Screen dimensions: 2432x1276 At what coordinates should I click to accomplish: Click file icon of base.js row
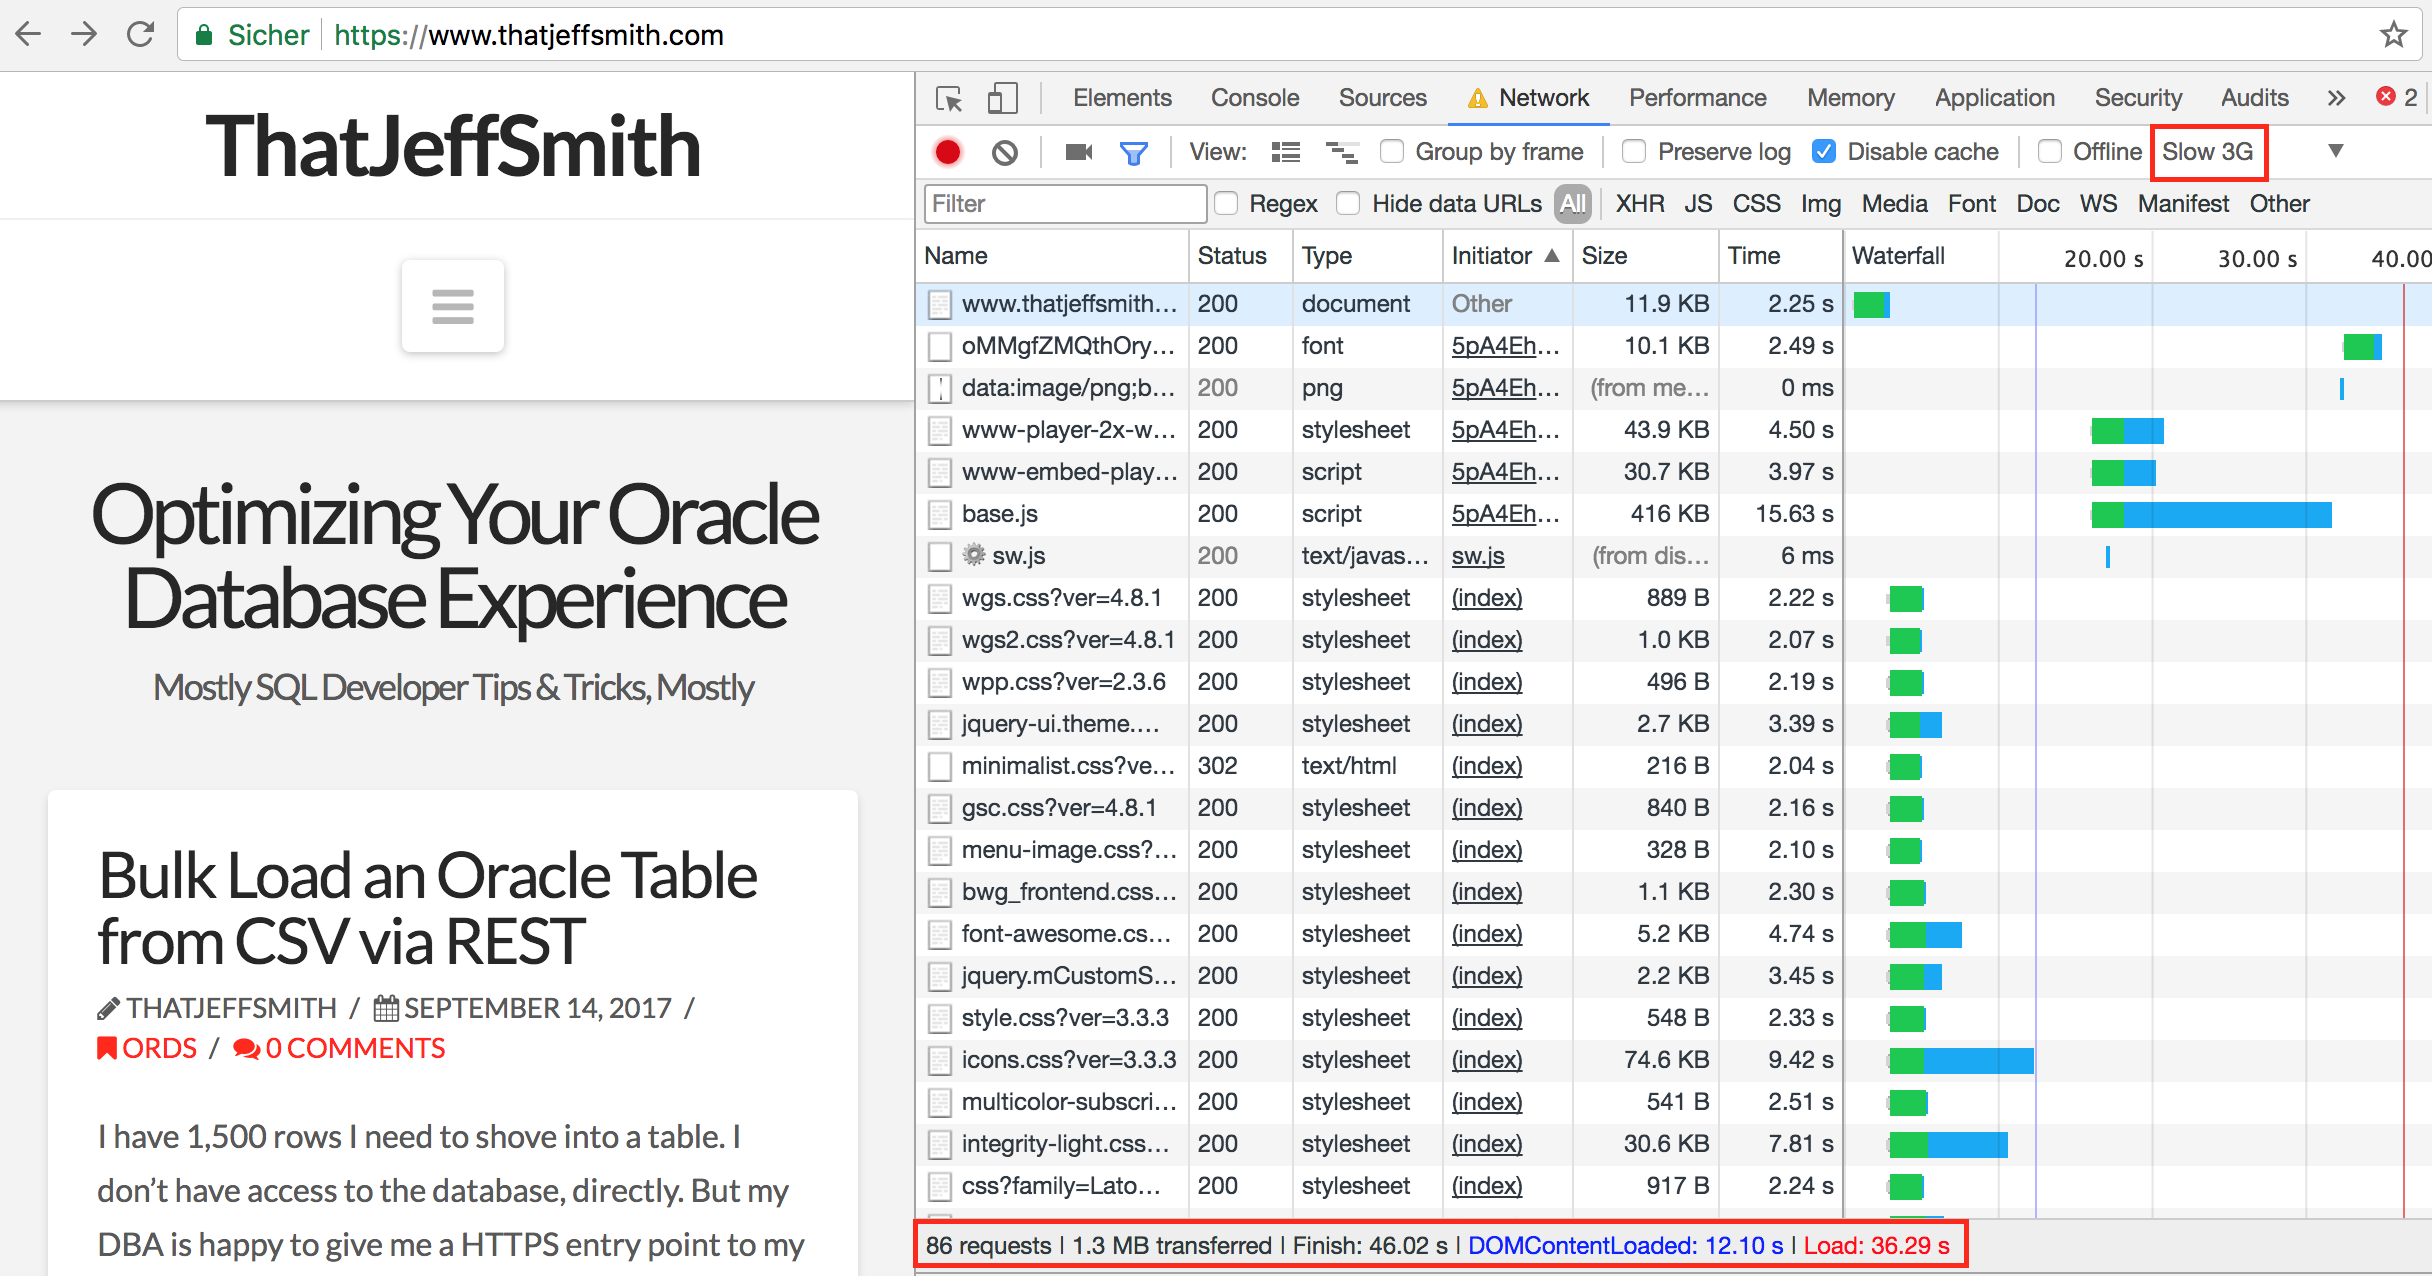point(939,514)
